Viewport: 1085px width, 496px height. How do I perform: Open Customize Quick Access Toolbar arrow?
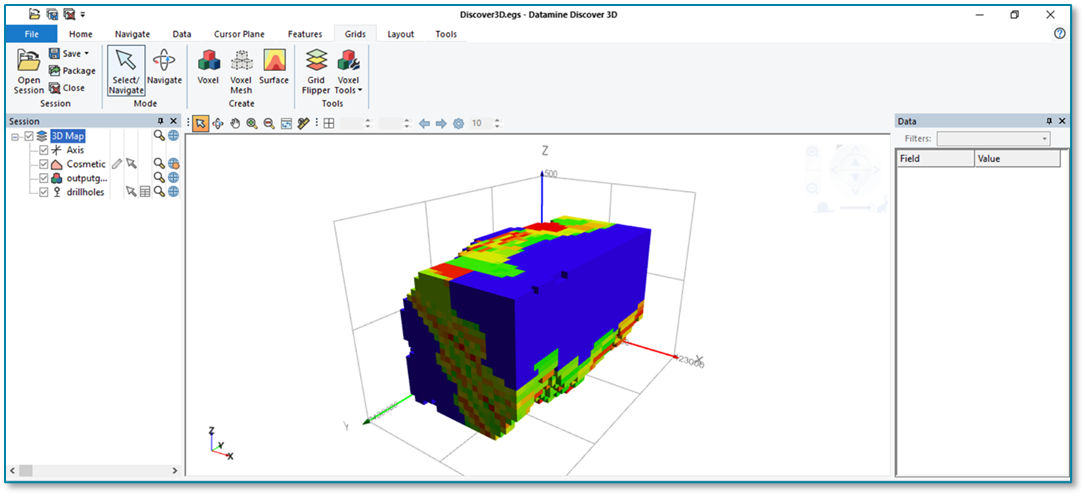[x=83, y=14]
